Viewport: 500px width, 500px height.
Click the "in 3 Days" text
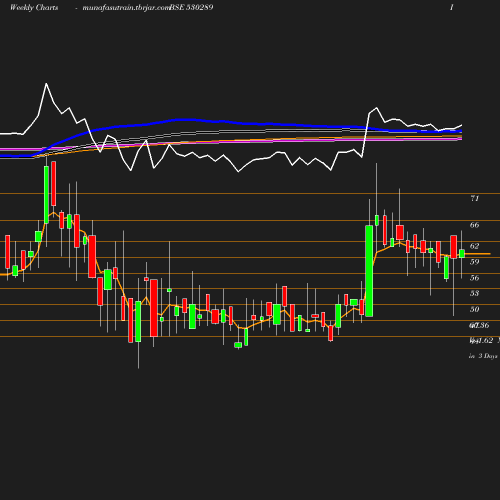pyautogui.click(x=483, y=356)
